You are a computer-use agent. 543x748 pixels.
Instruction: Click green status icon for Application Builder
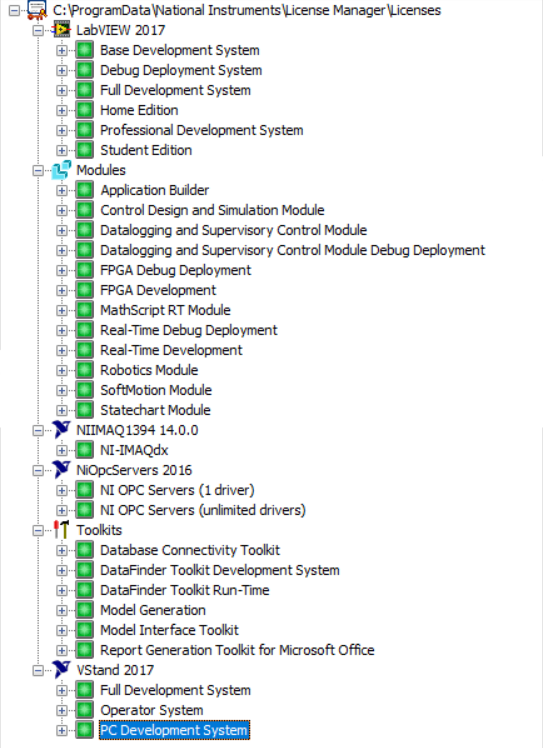(x=84, y=190)
